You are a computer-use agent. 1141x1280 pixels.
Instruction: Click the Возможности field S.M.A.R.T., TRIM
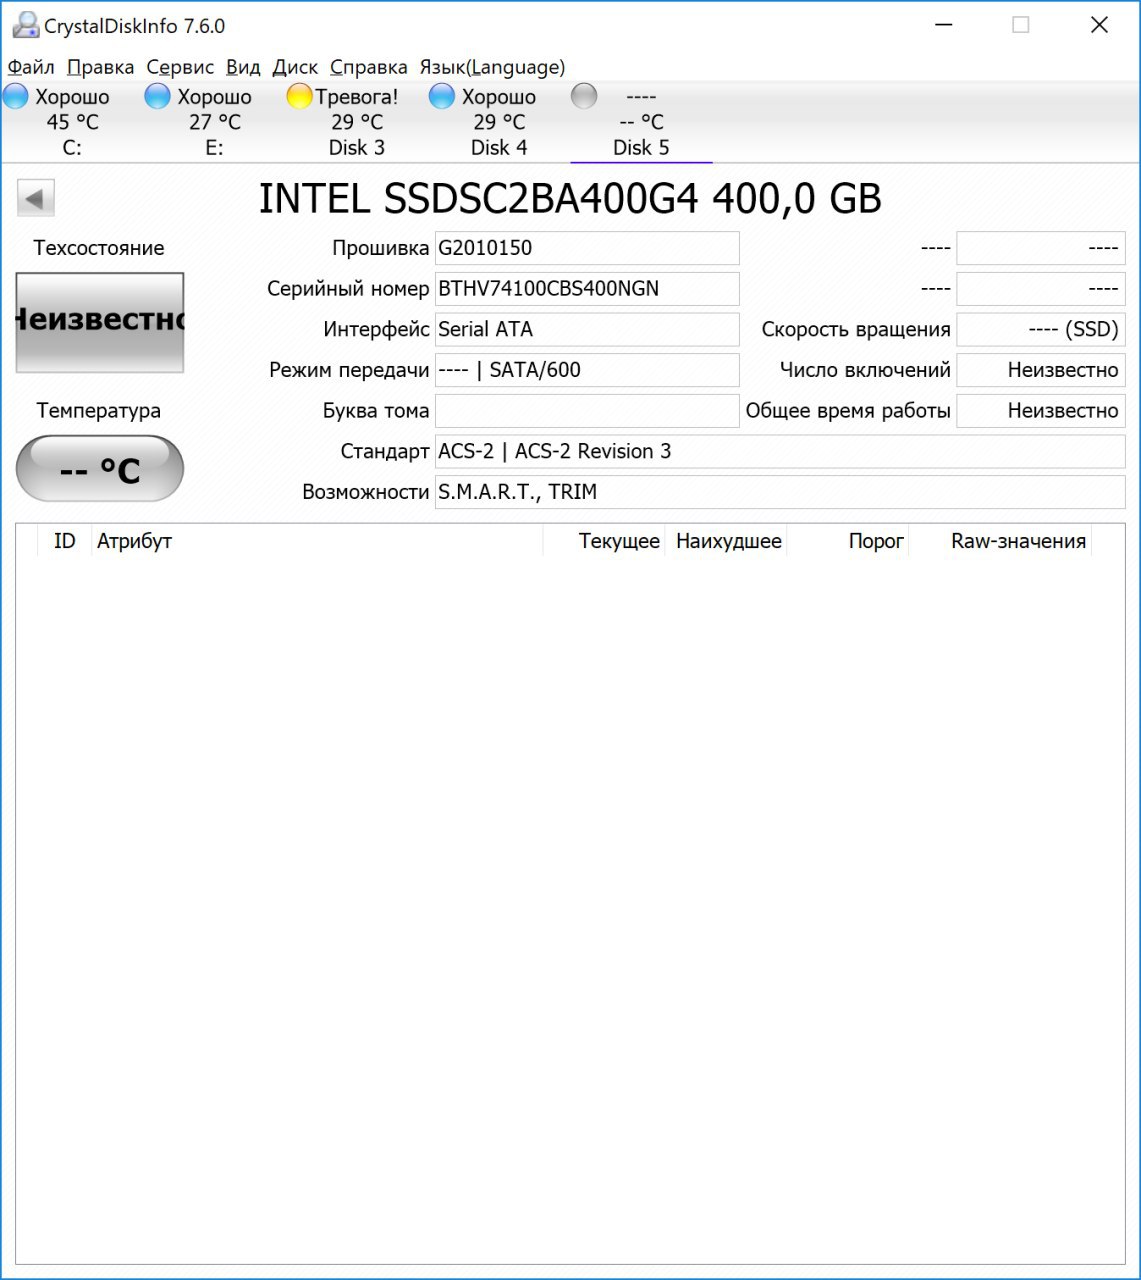(780, 492)
